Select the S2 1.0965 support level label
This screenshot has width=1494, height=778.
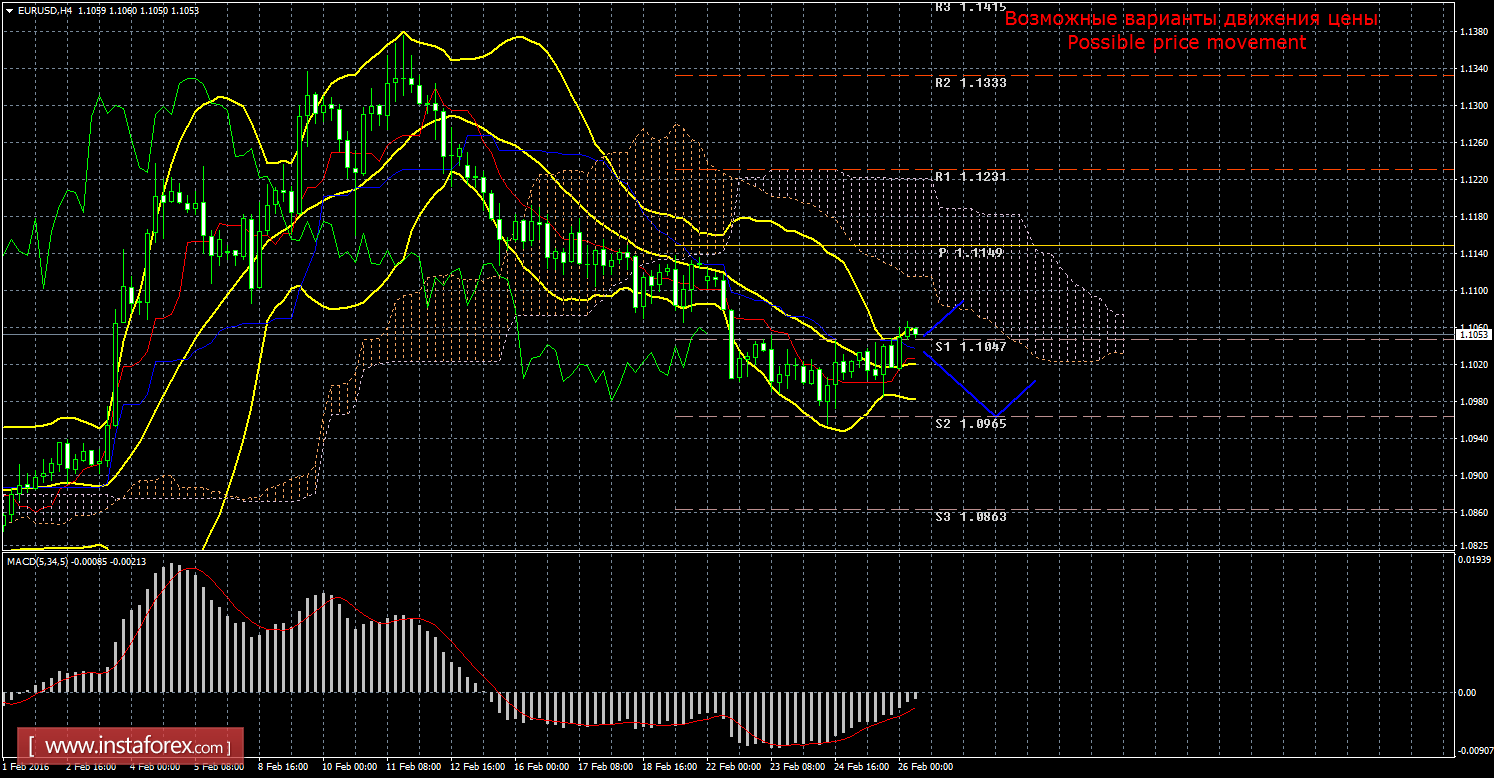(970, 423)
